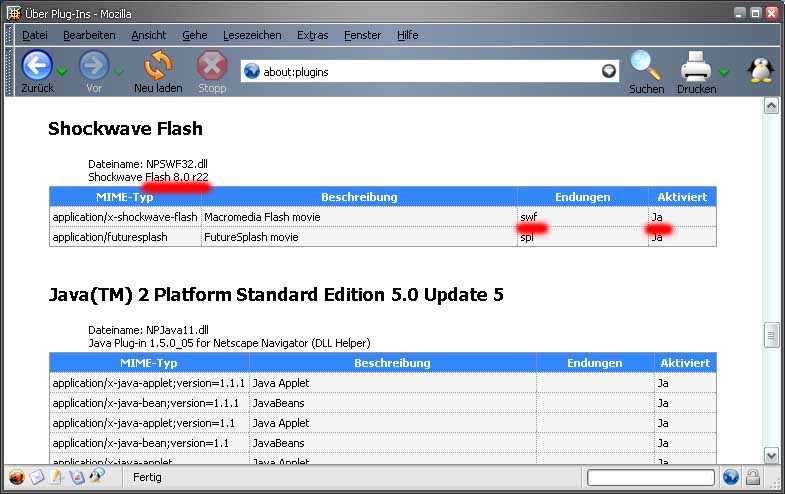Click the empty status bar progress field
This screenshot has height=494, width=785.
coord(651,477)
